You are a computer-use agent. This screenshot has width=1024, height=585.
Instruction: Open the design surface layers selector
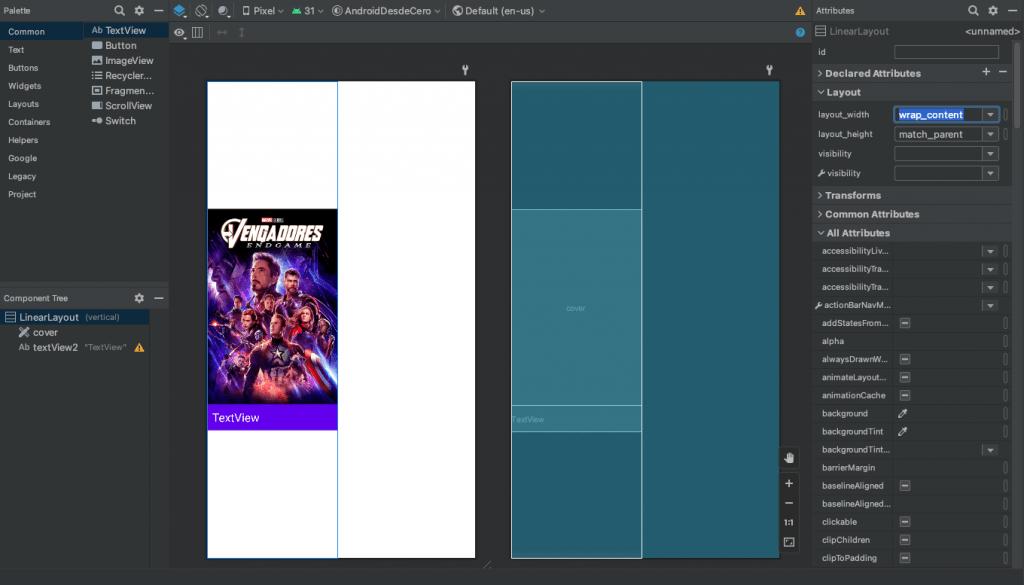tap(180, 11)
